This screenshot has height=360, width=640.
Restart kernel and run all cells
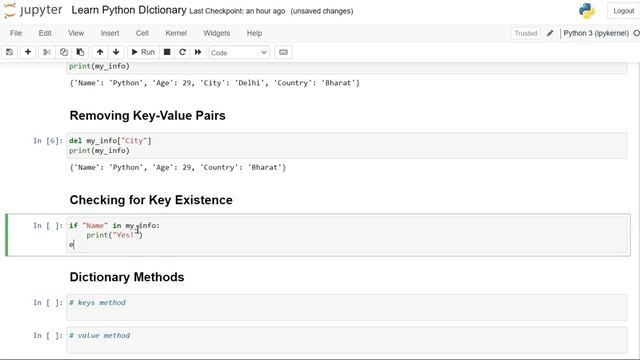click(x=198, y=52)
